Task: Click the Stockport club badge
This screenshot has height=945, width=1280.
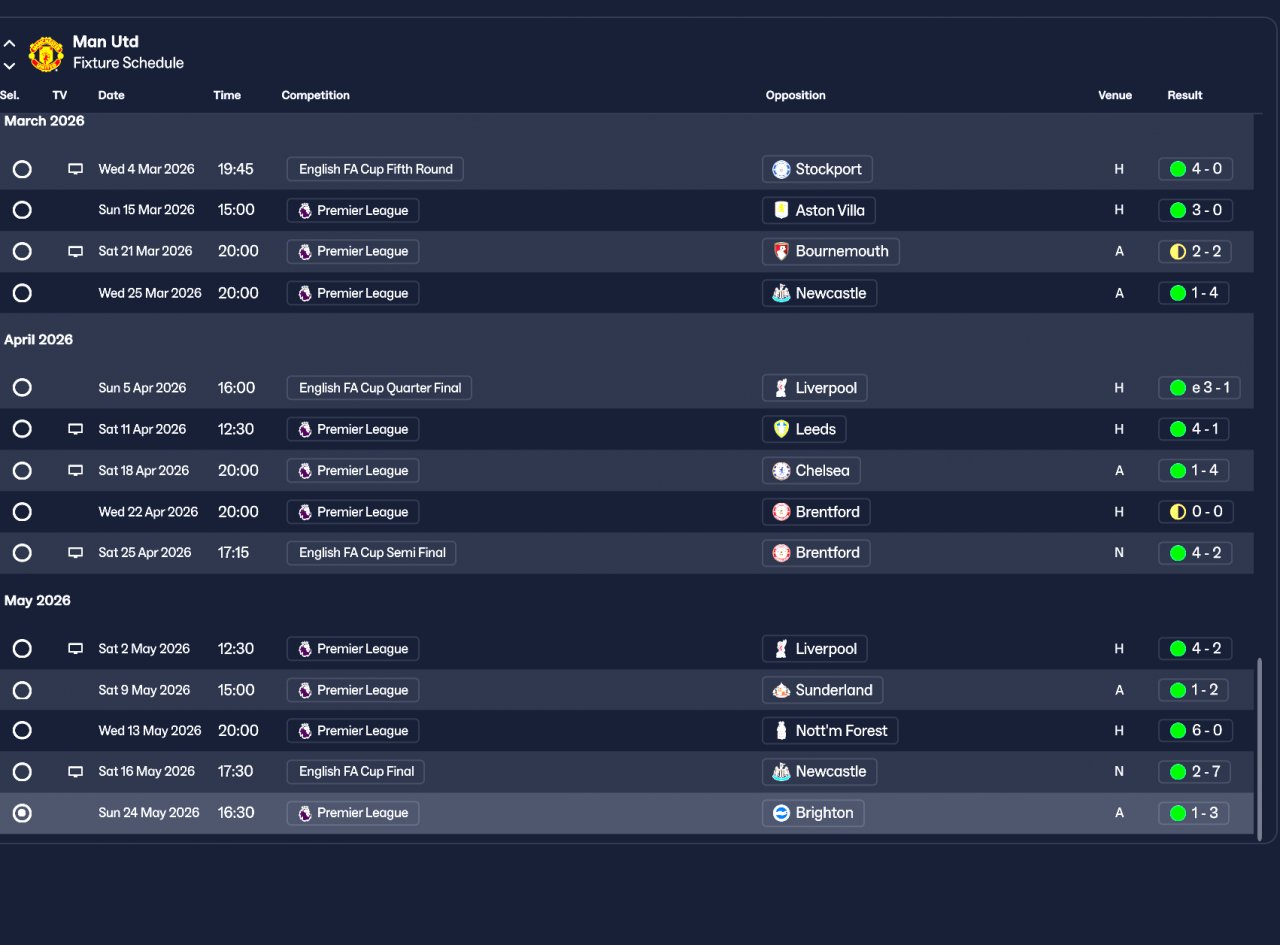Action: [x=781, y=169]
